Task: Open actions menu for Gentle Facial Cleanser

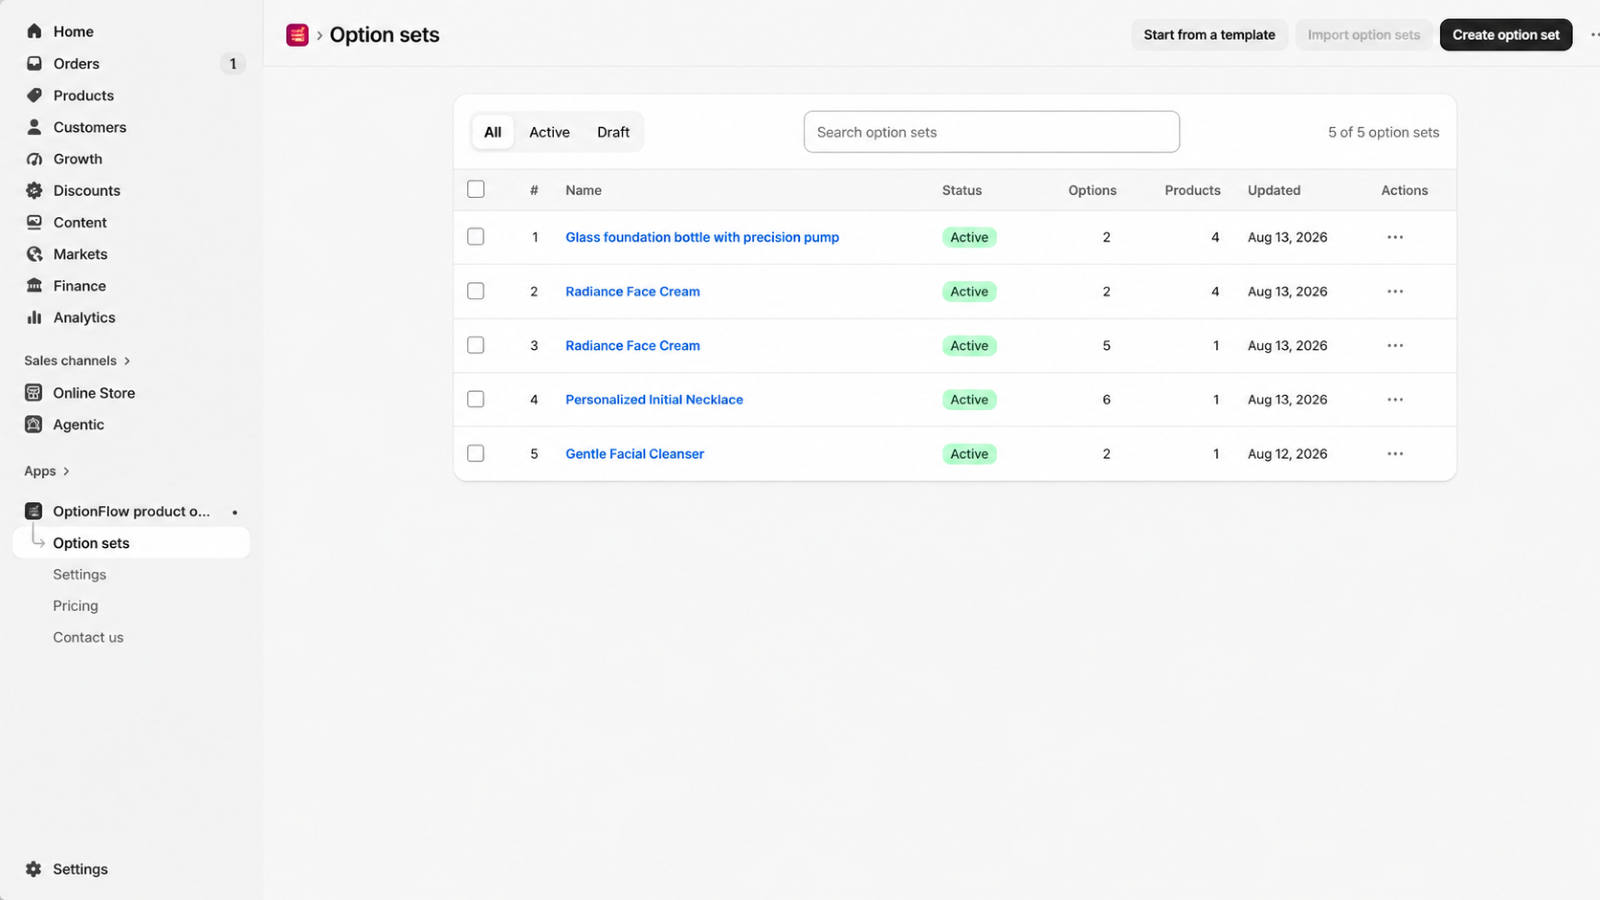Action: (x=1395, y=453)
